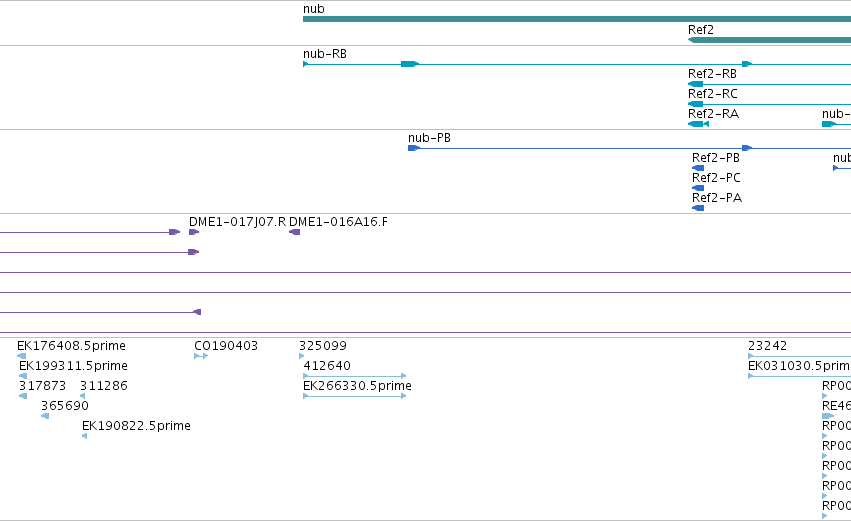851x521 pixels.
Task: Open the 317873 feature label
Action: tap(42, 386)
